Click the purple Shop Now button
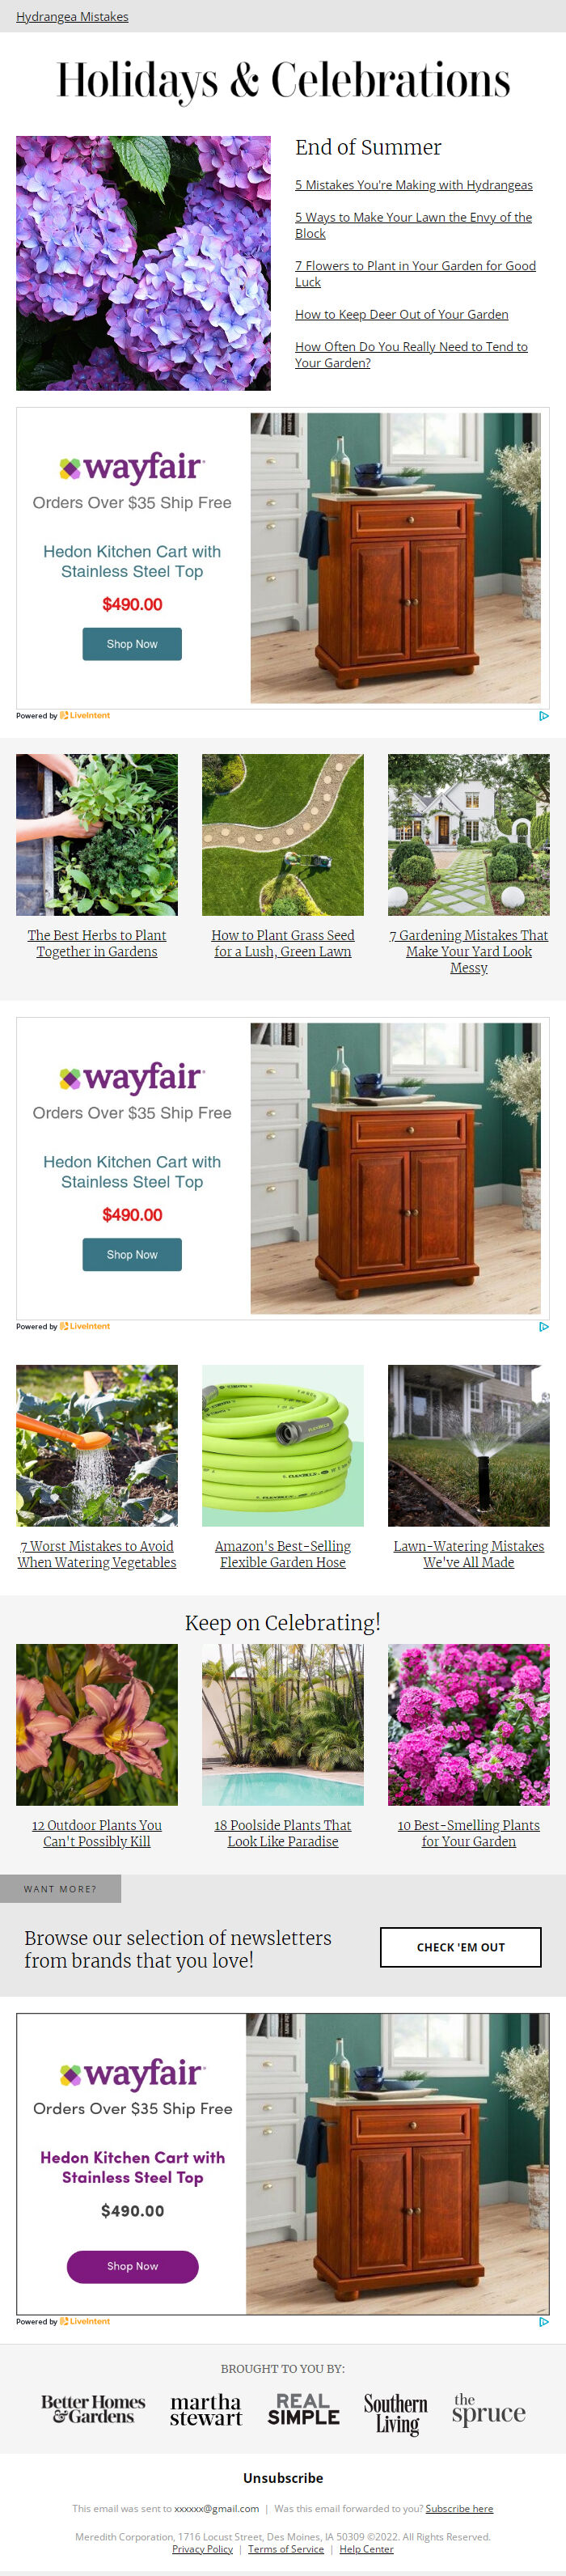The height and width of the screenshot is (2576, 566). point(132,2266)
